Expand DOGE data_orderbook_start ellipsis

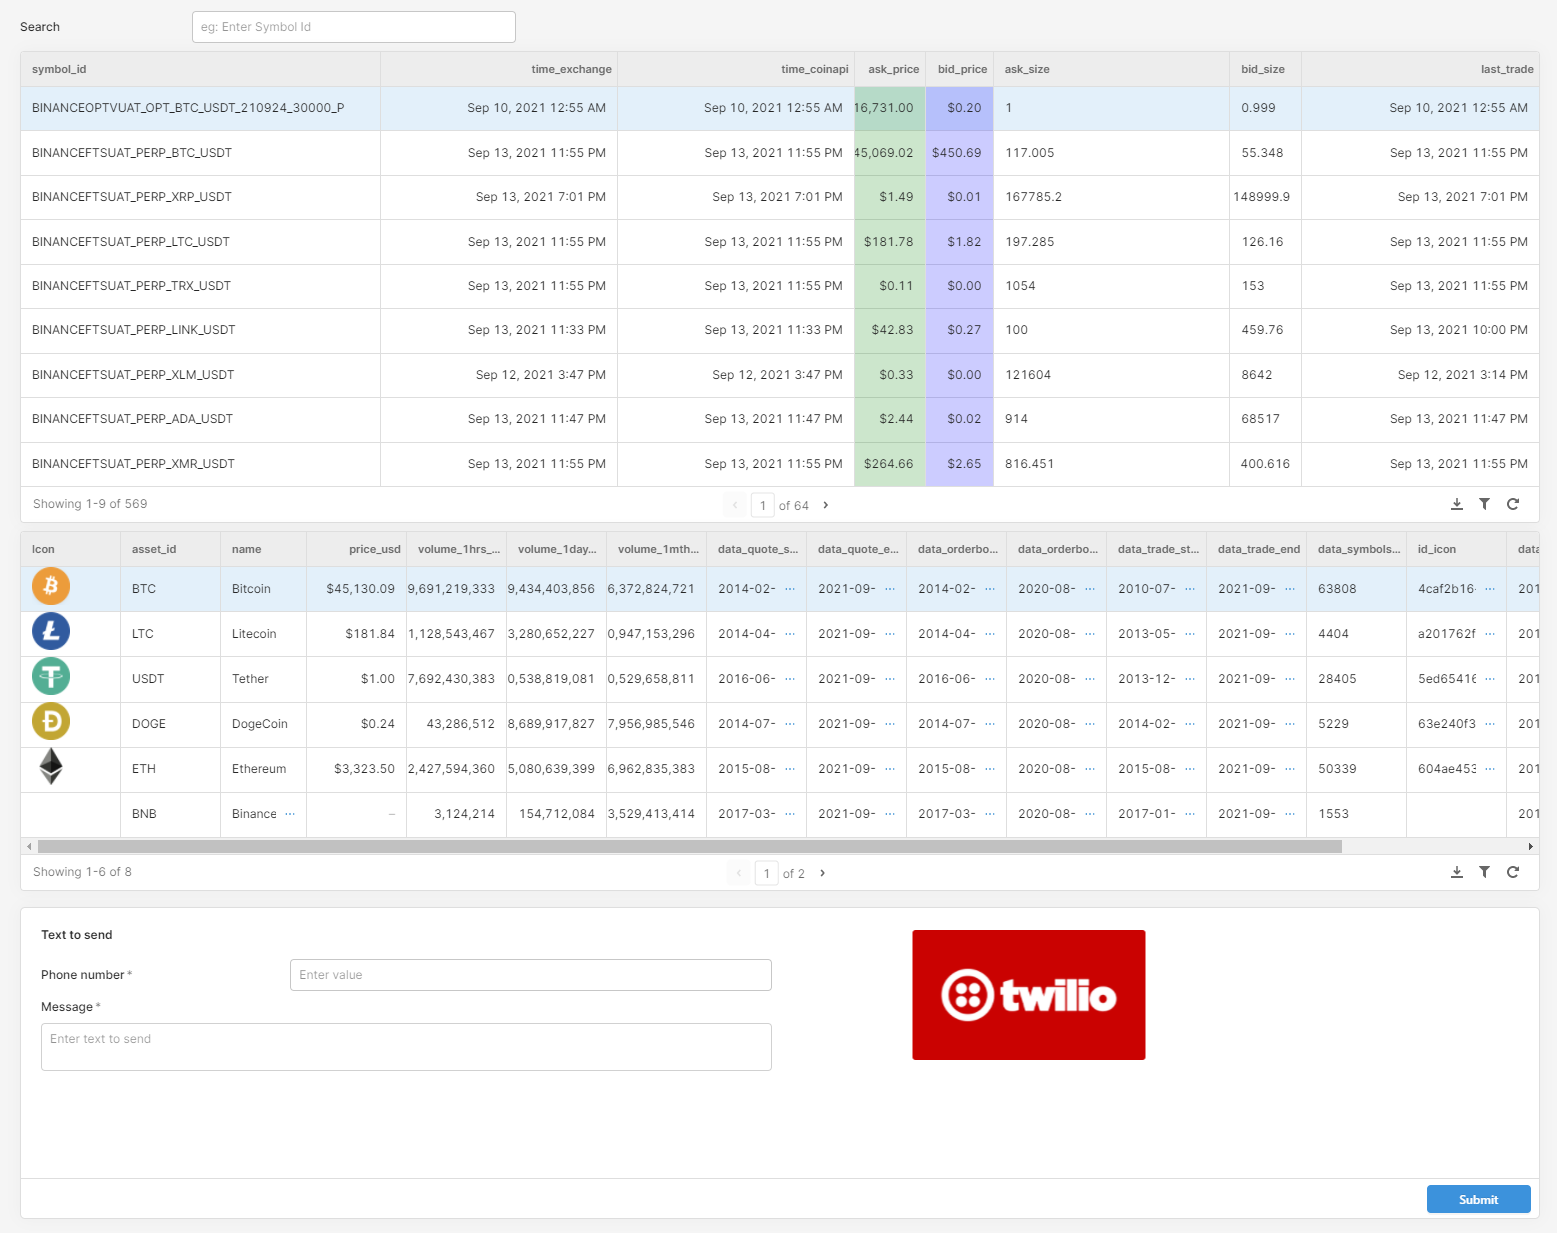(x=990, y=724)
